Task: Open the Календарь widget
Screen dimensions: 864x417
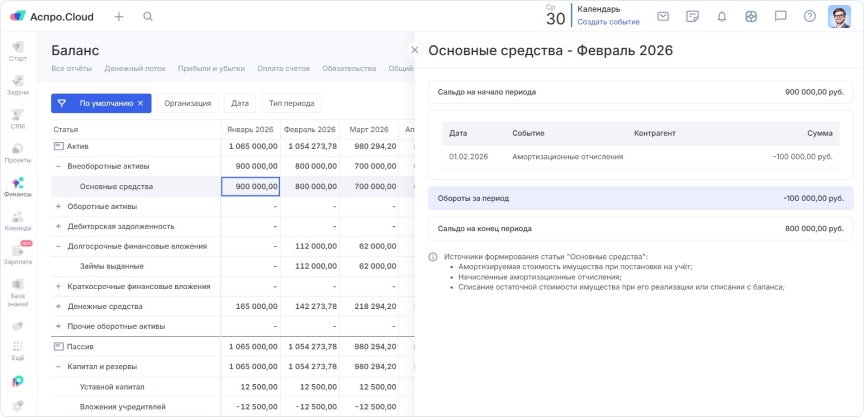Action: pyautogui.click(x=599, y=9)
